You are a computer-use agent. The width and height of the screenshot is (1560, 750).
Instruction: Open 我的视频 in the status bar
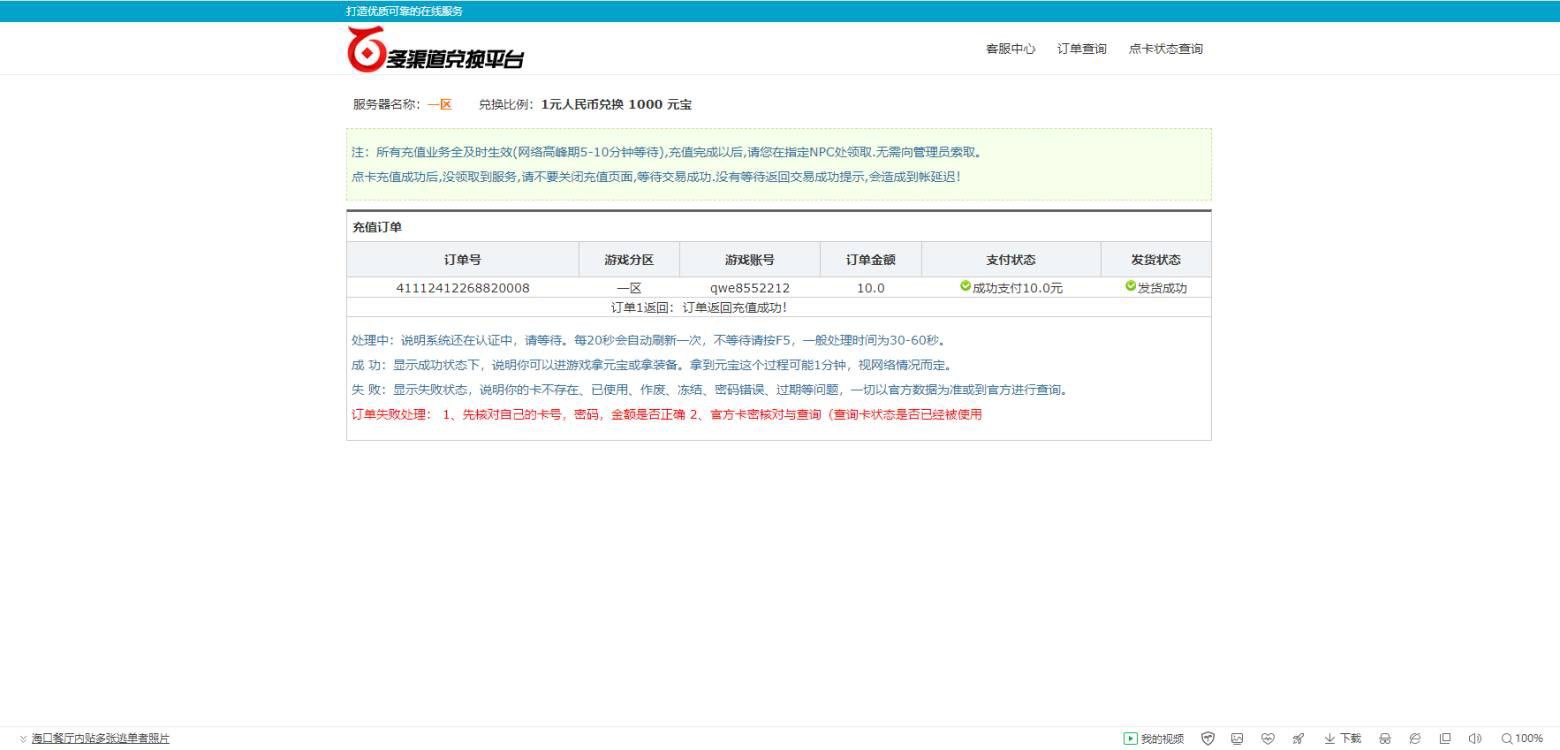click(1154, 739)
